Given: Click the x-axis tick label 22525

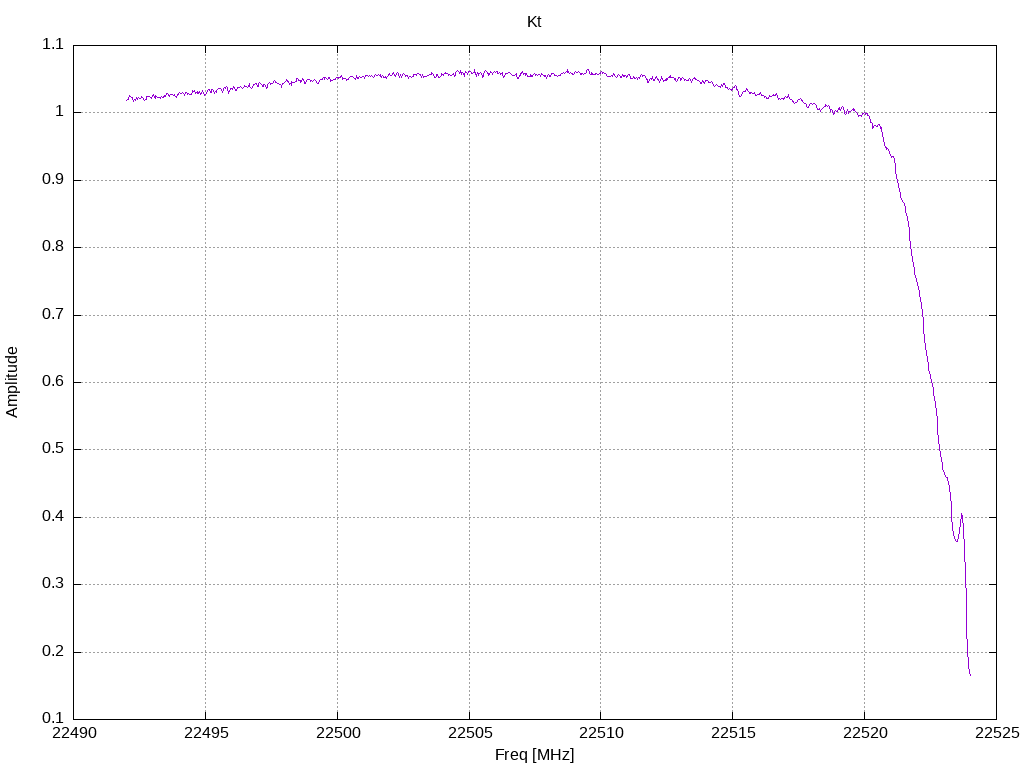Looking at the screenshot, I should point(997,733).
